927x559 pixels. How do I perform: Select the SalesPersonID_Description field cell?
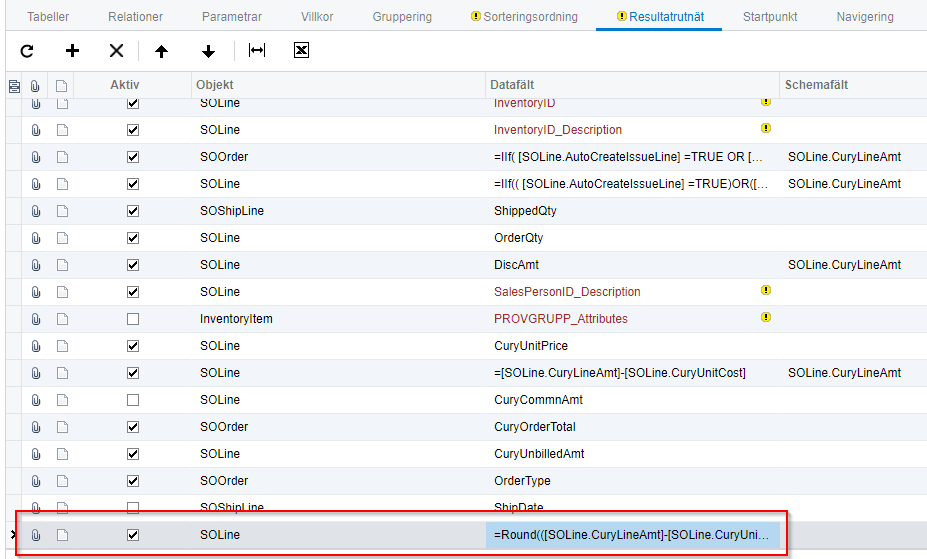click(567, 292)
